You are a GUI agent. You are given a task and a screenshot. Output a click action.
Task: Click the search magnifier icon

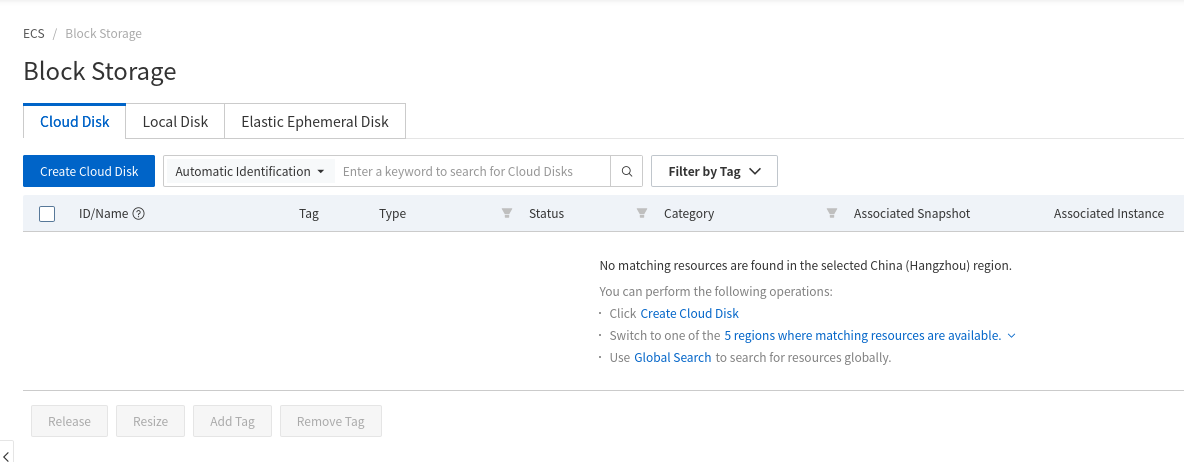(626, 171)
